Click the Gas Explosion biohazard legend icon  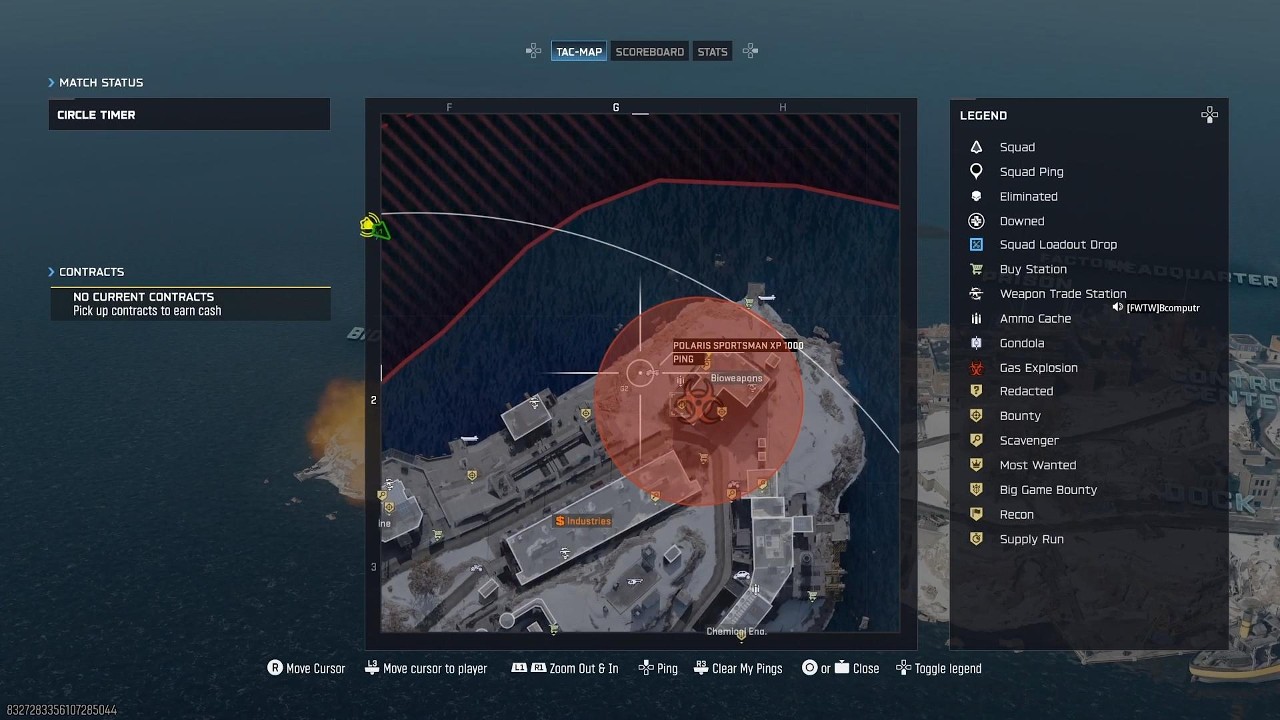(x=977, y=368)
